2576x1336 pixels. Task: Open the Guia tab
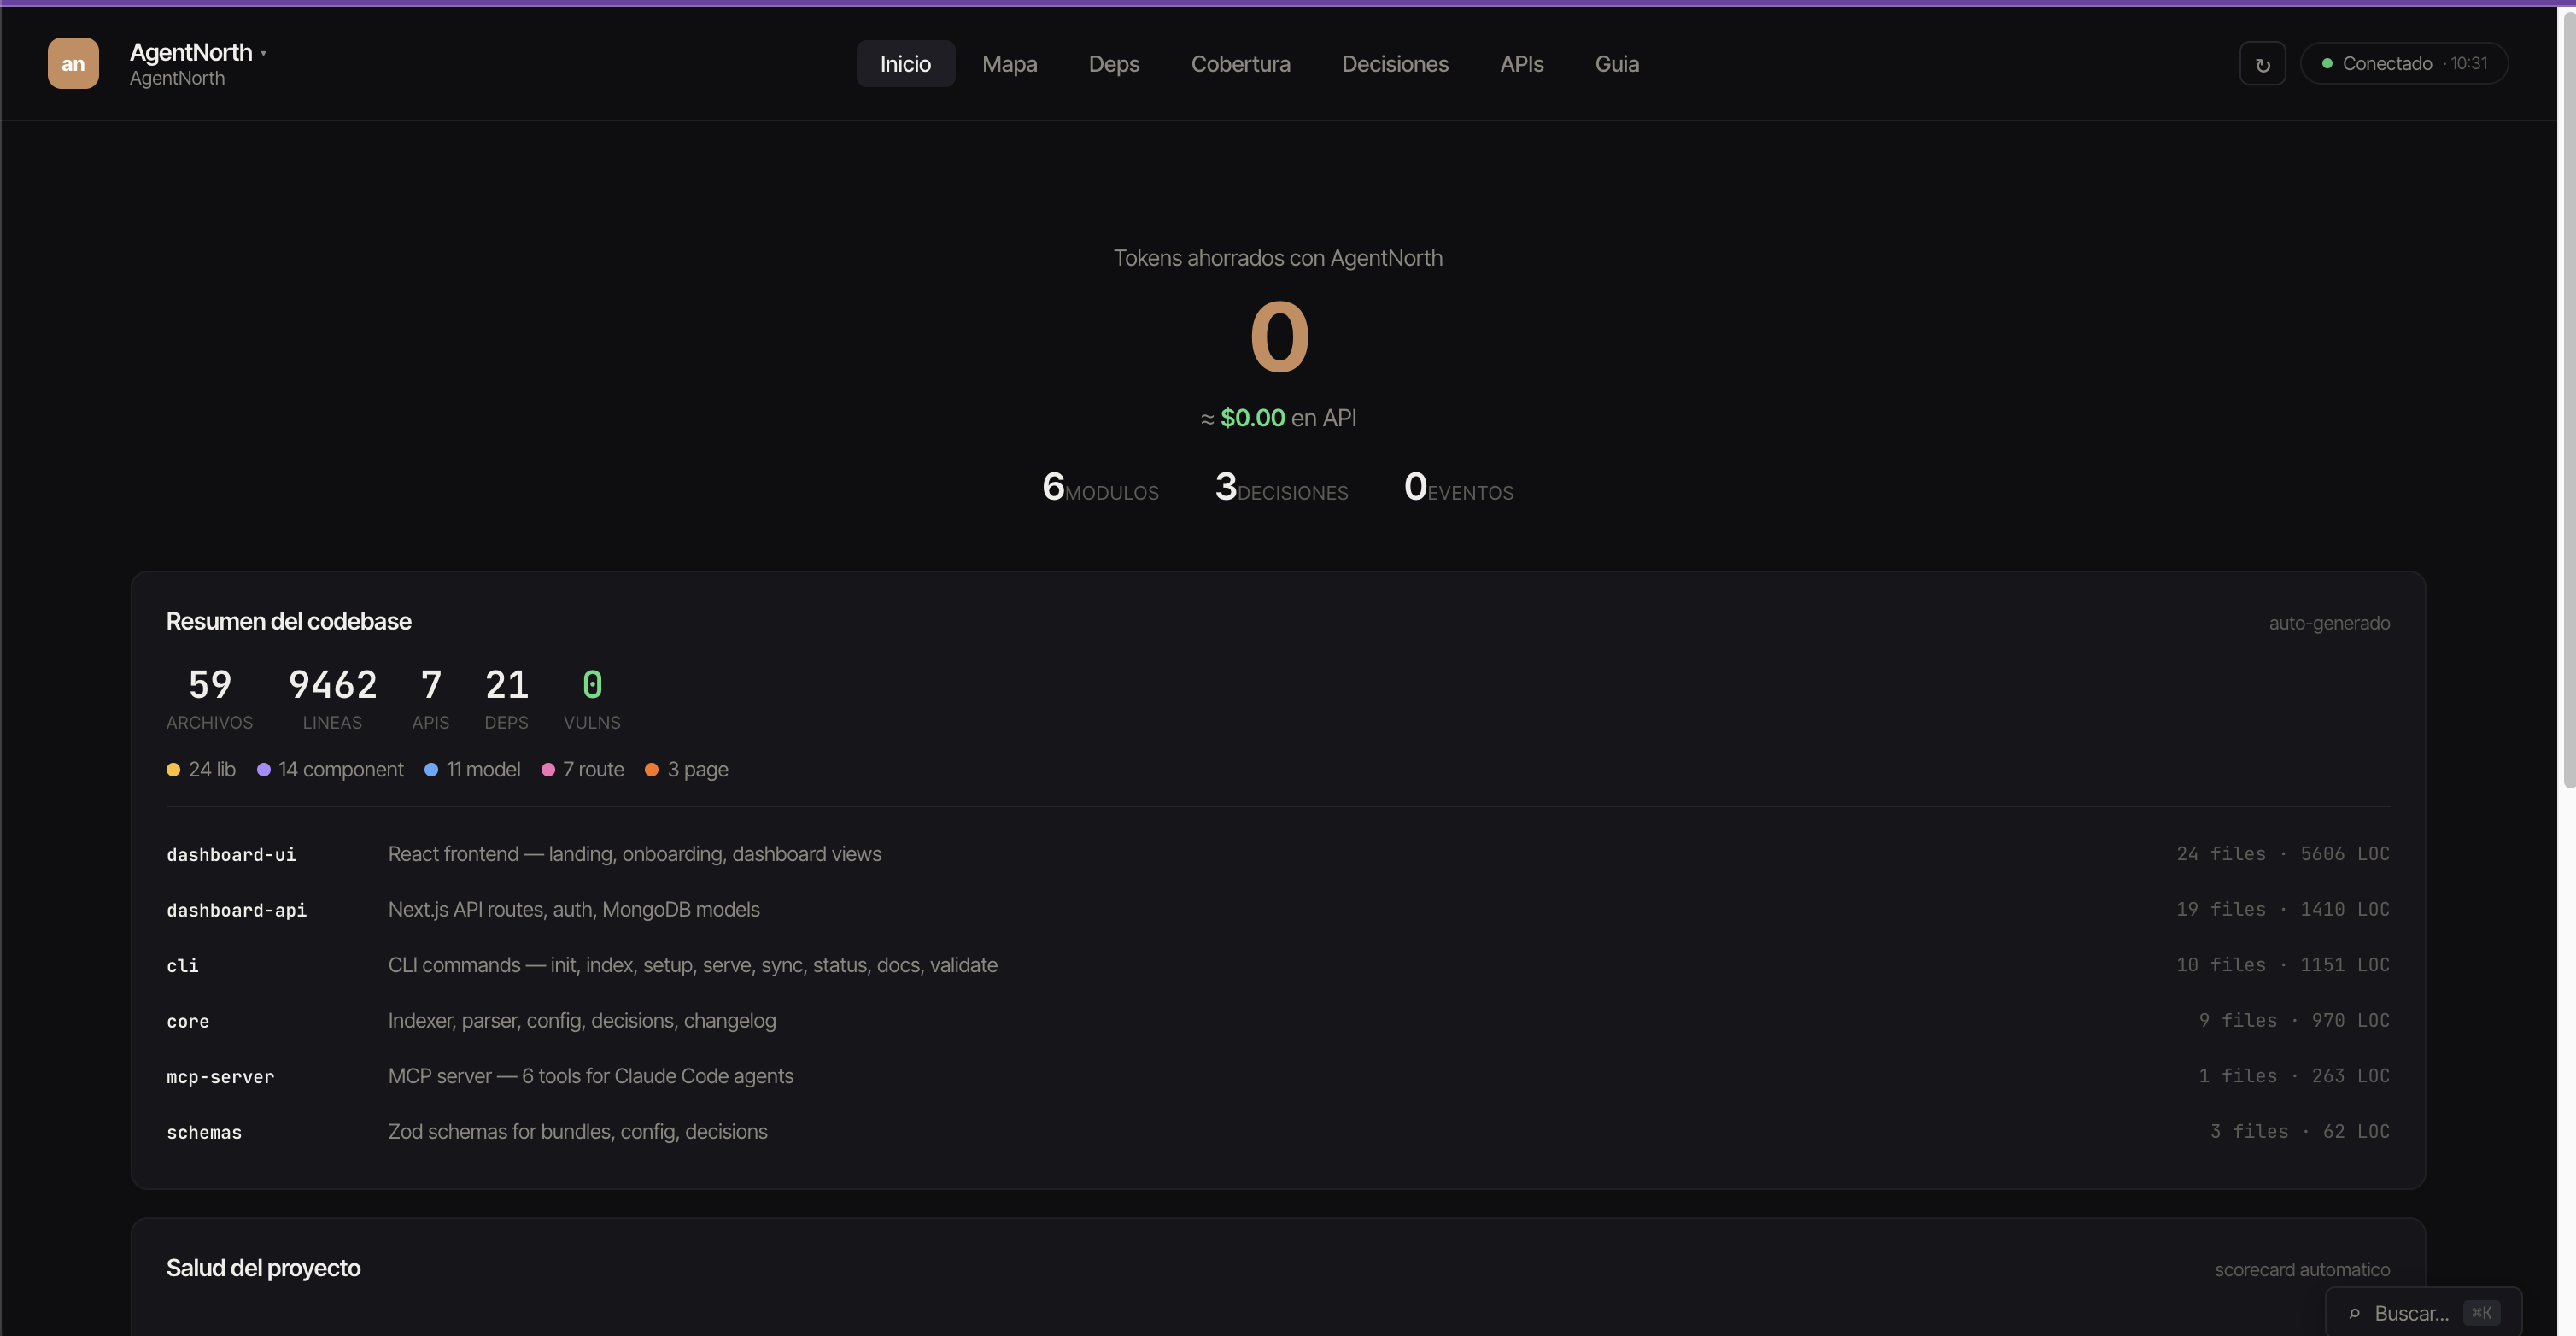(1616, 64)
